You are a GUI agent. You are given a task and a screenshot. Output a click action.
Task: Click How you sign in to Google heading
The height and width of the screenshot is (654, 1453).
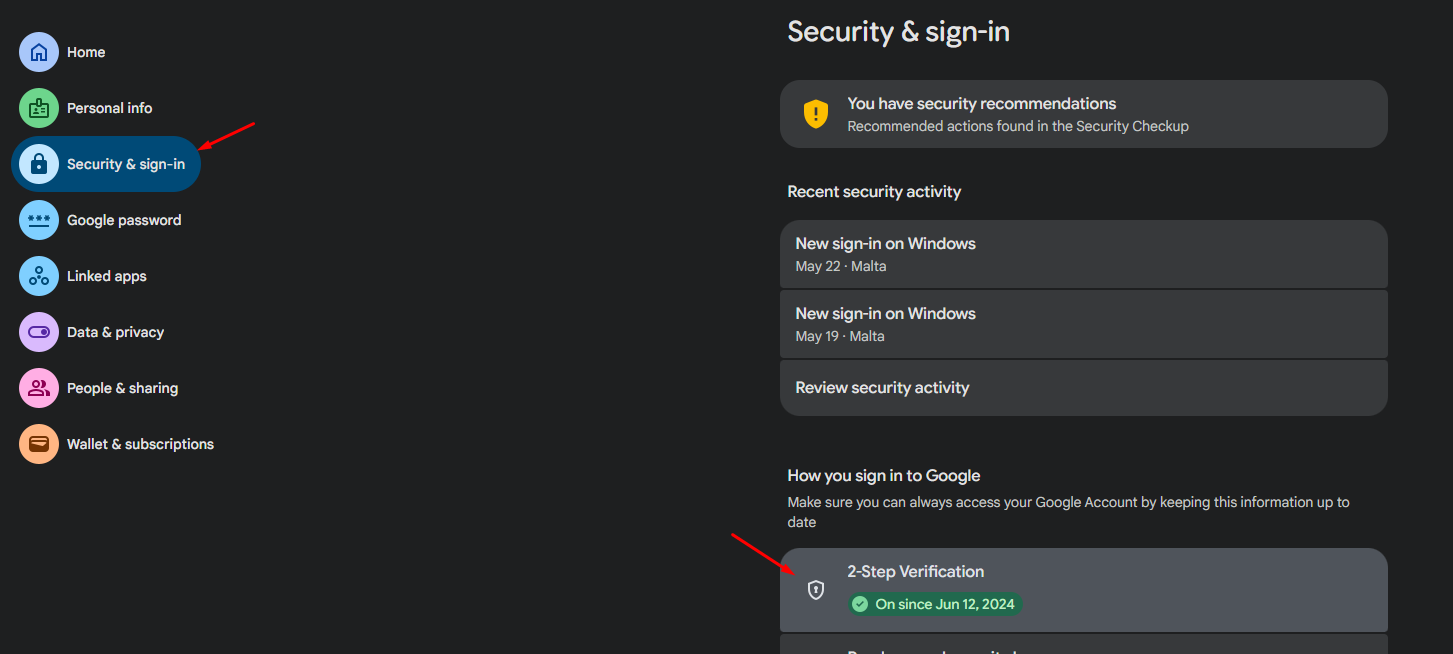[884, 476]
